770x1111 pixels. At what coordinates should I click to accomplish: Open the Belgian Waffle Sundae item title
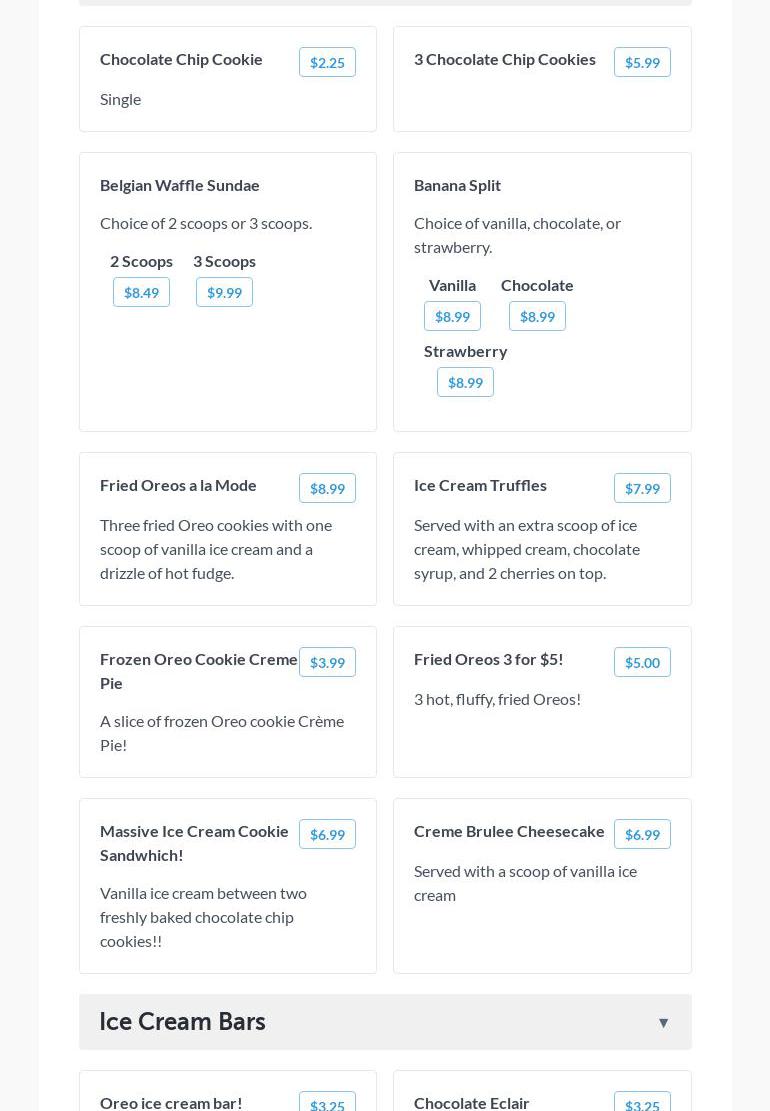pyautogui.click(x=180, y=185)
